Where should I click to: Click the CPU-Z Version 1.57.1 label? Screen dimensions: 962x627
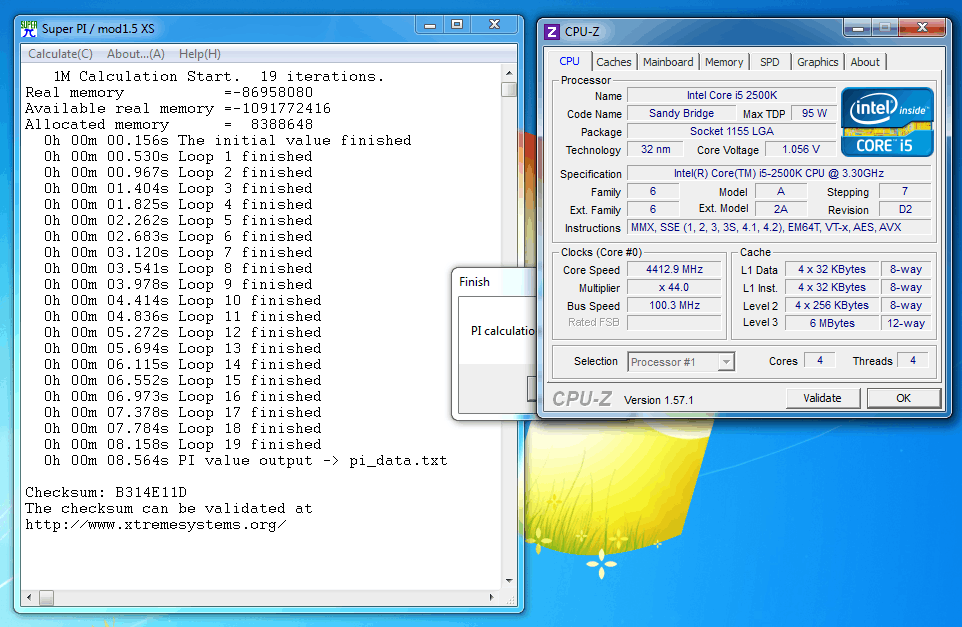(x=658, y=400)
